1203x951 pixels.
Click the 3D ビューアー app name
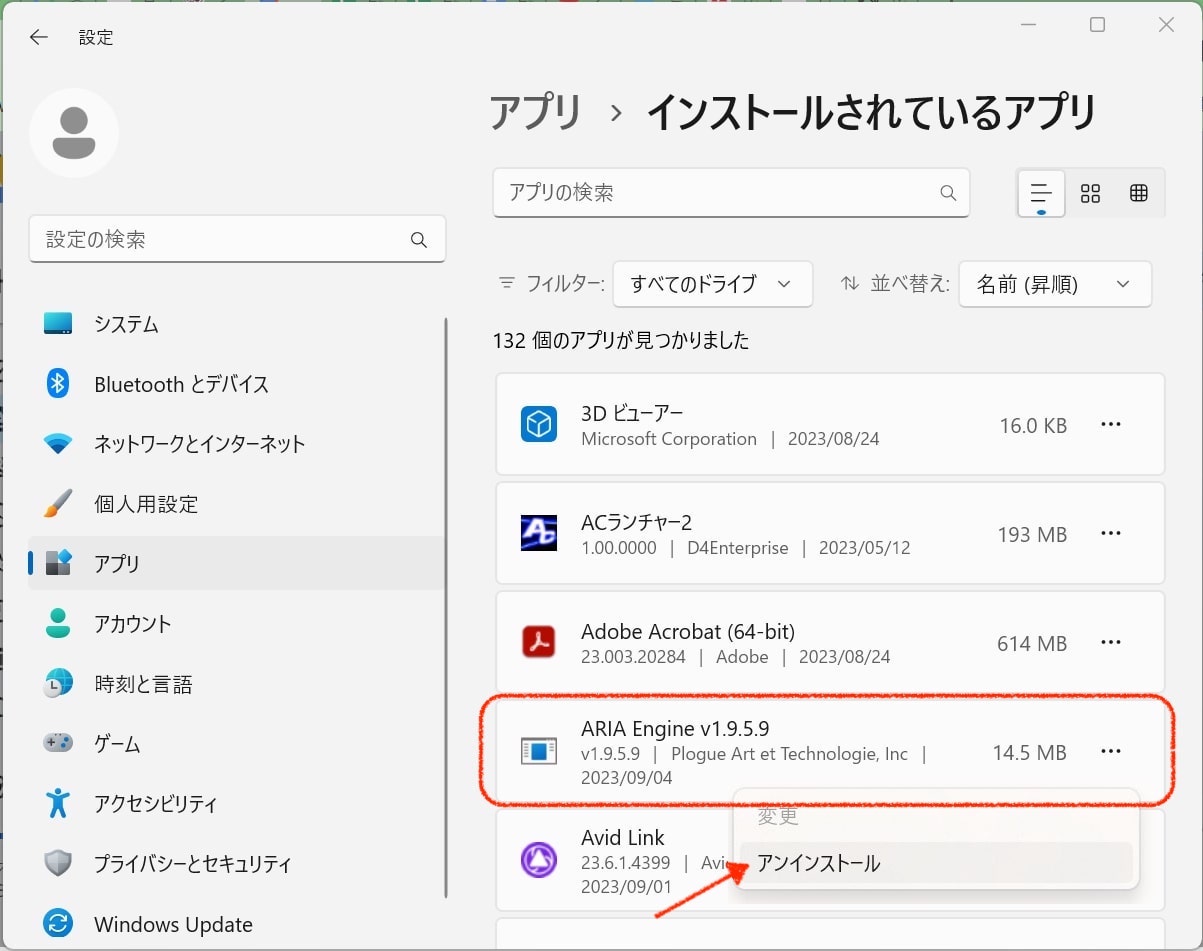point(632,413)
